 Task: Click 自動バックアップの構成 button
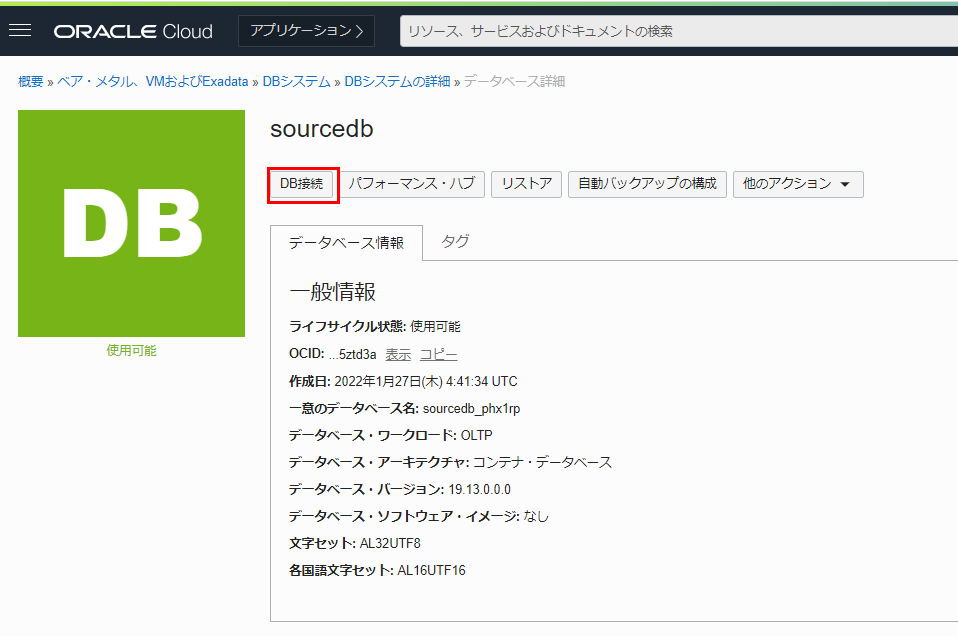pos(647,184)
